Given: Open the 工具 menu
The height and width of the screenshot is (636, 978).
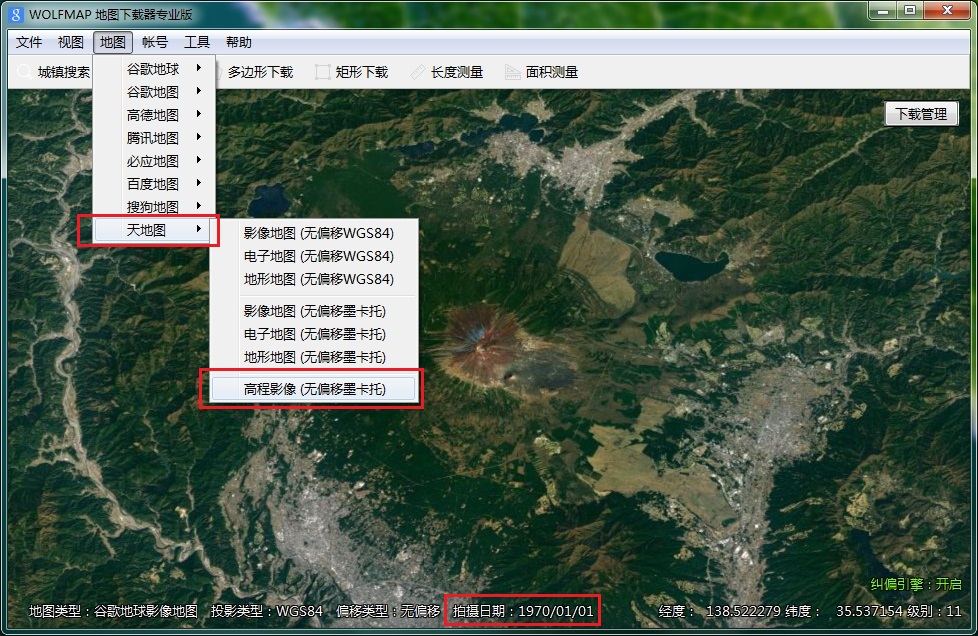Looking at the screenshot, I should coord(197,42).
